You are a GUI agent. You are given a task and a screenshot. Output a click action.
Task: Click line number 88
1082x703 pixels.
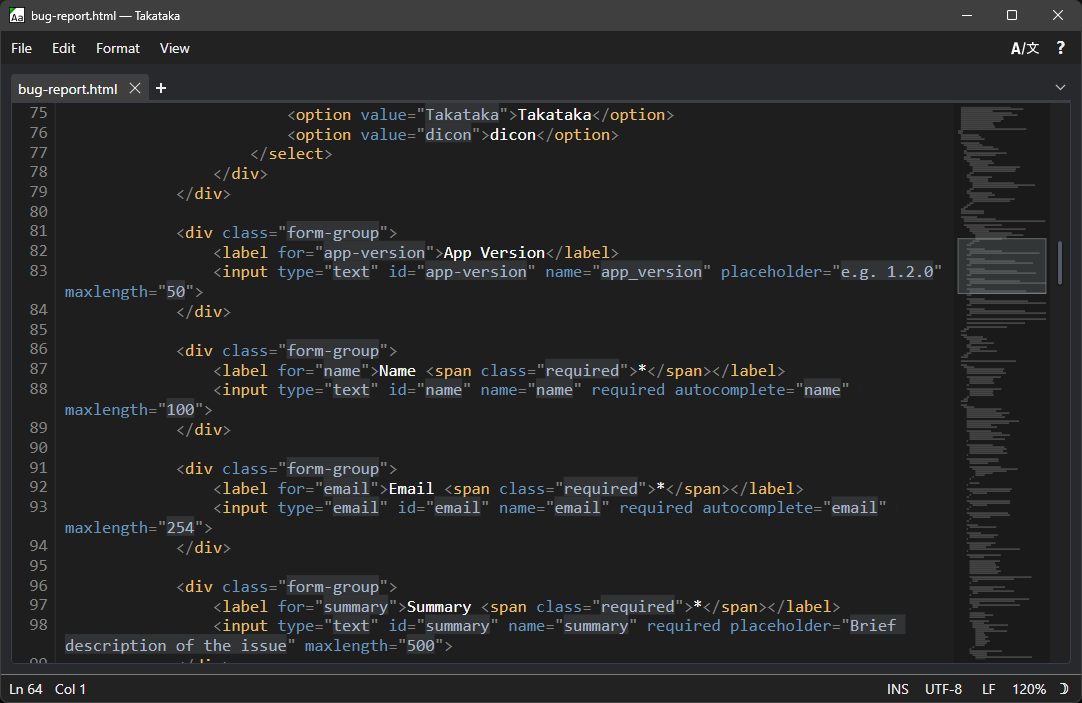pos(39,388)
